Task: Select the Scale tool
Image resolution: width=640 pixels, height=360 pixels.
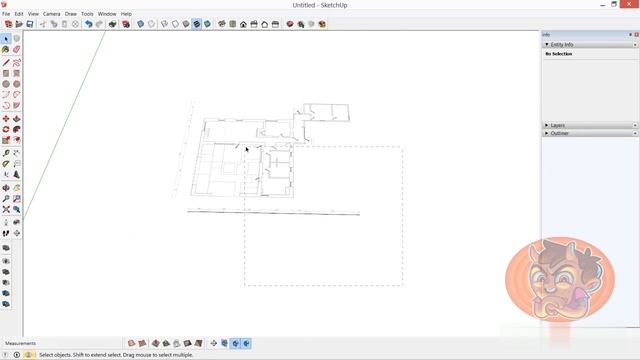Action: [6, 140]
